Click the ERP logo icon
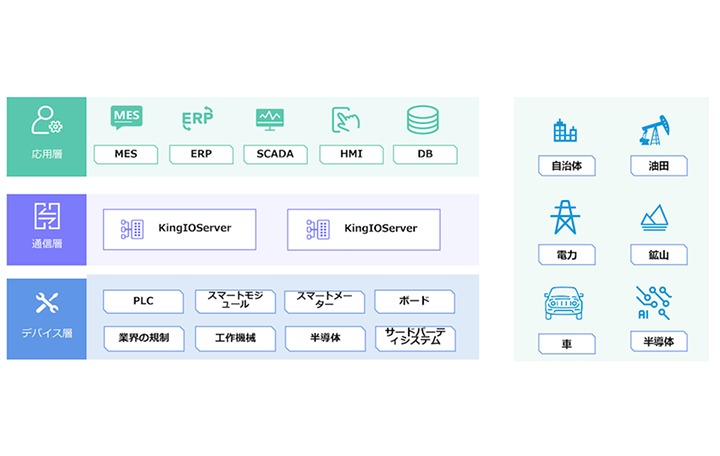 pyautogui.click(x=197, y=120)
